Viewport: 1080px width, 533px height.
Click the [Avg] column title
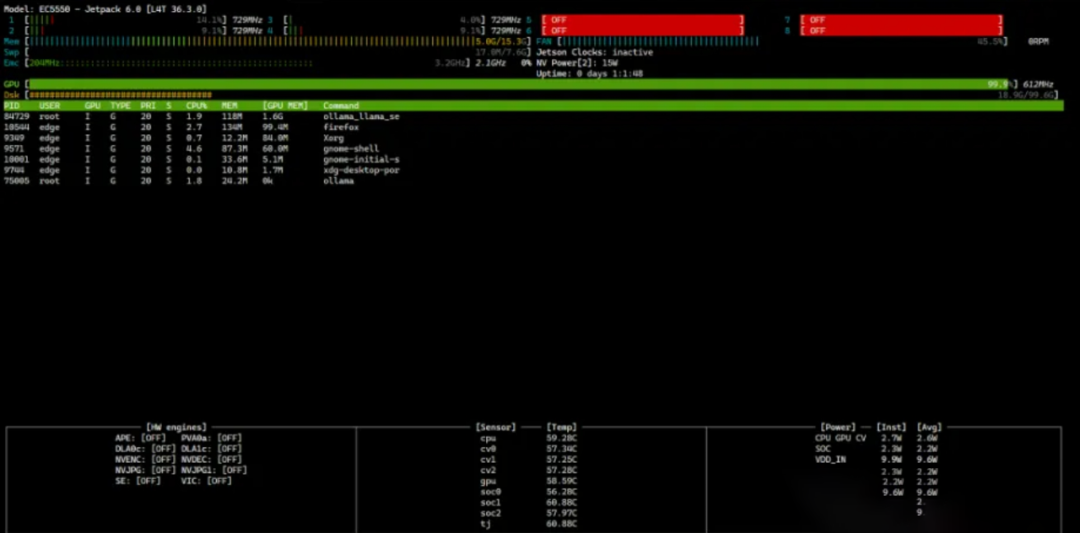929,428
